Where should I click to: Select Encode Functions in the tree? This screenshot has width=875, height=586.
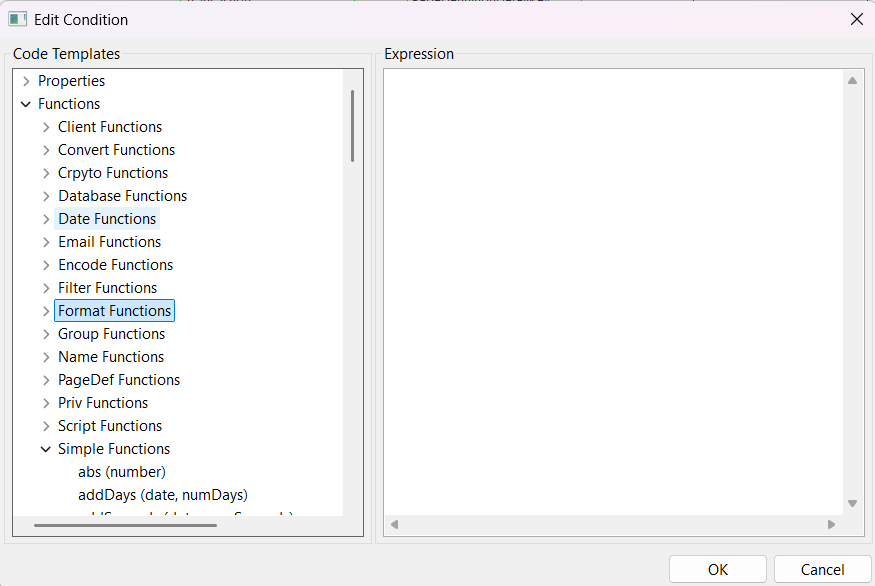116,265
